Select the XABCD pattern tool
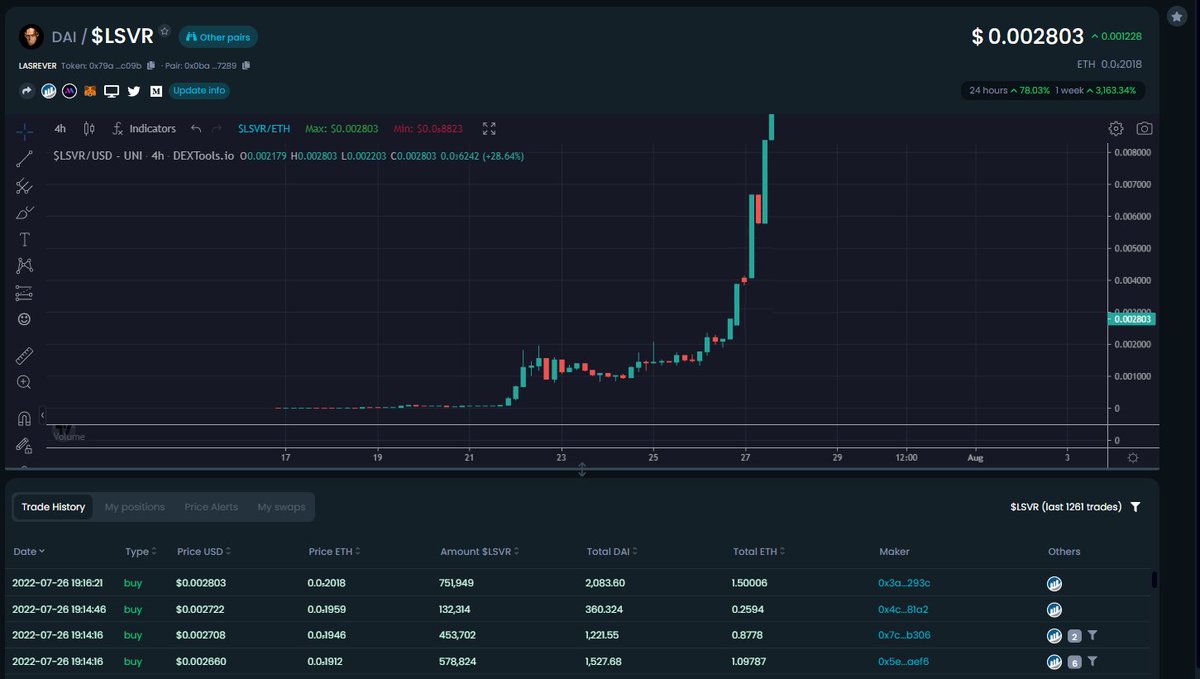Screen dimensions: 1200x679 click(x=25, y=266)
